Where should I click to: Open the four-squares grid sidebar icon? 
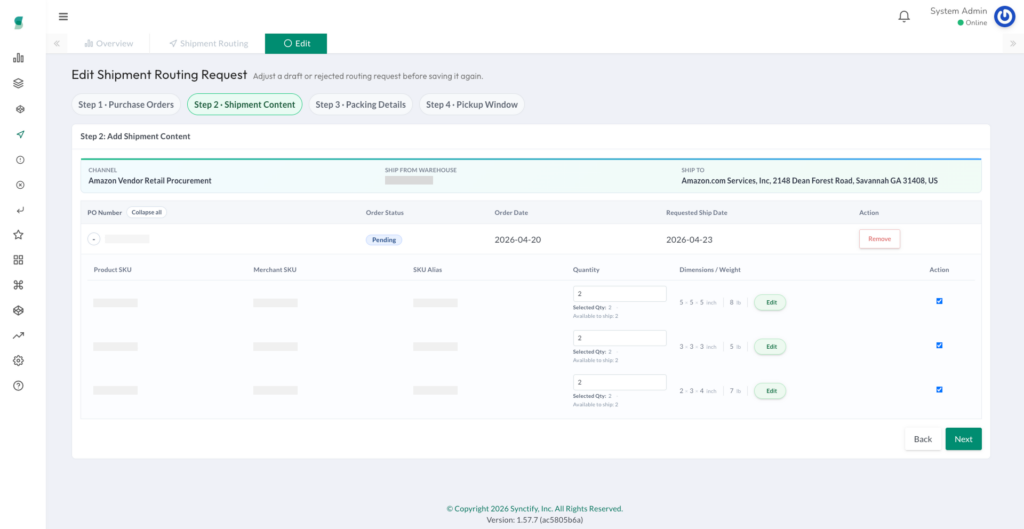click(18, 260)
